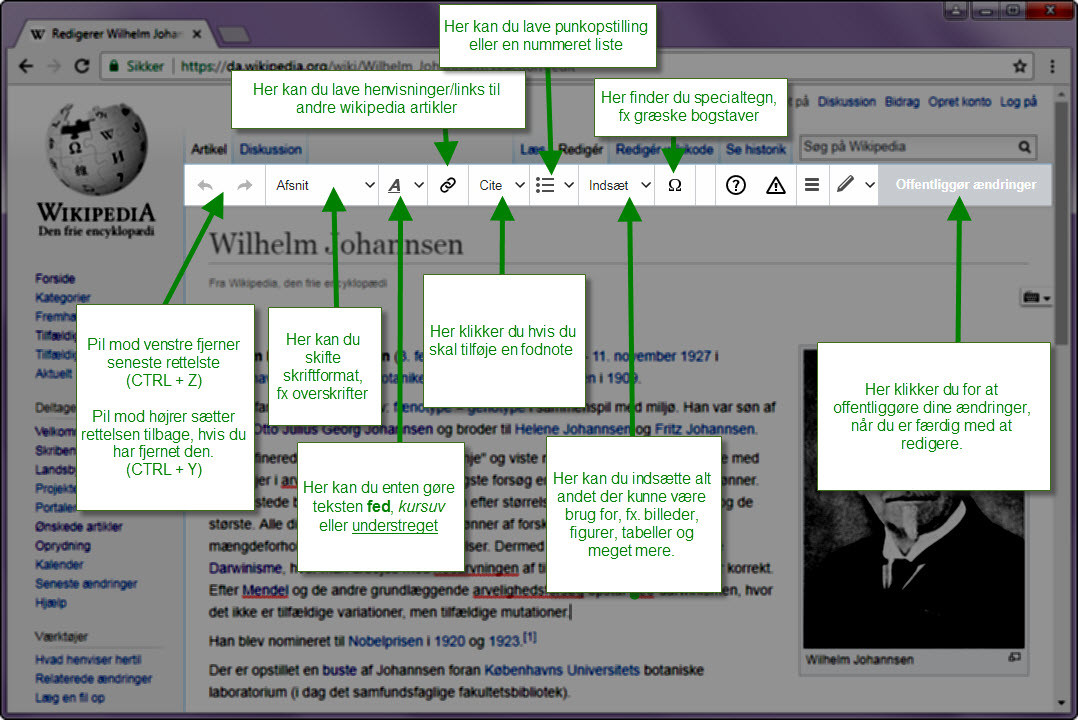
Task: Expand the Indsæt insert menu
Action: pos(617,185)
